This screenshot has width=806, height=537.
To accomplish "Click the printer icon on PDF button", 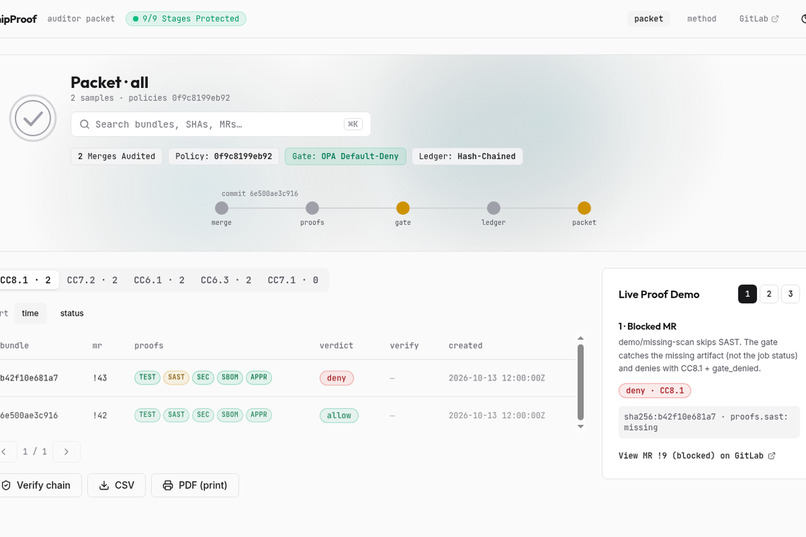I will (x=168, y=485).
